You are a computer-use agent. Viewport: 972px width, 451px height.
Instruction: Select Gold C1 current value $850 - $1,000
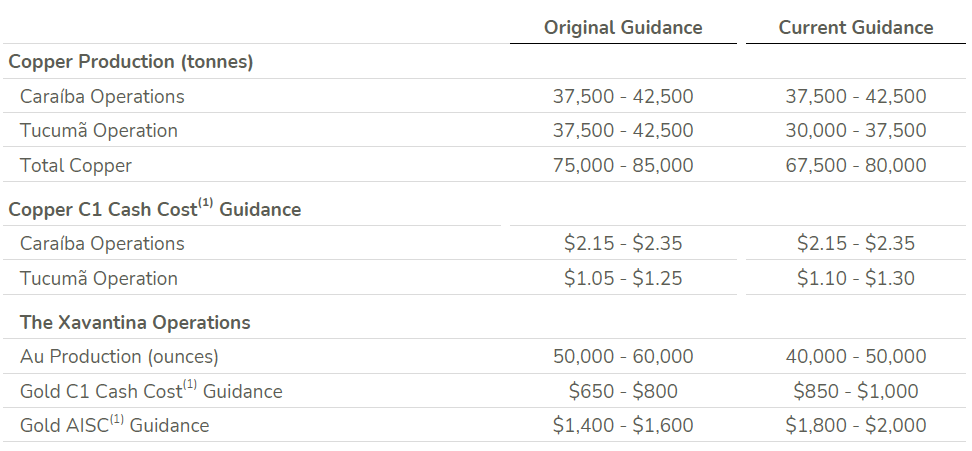[855, 392]
